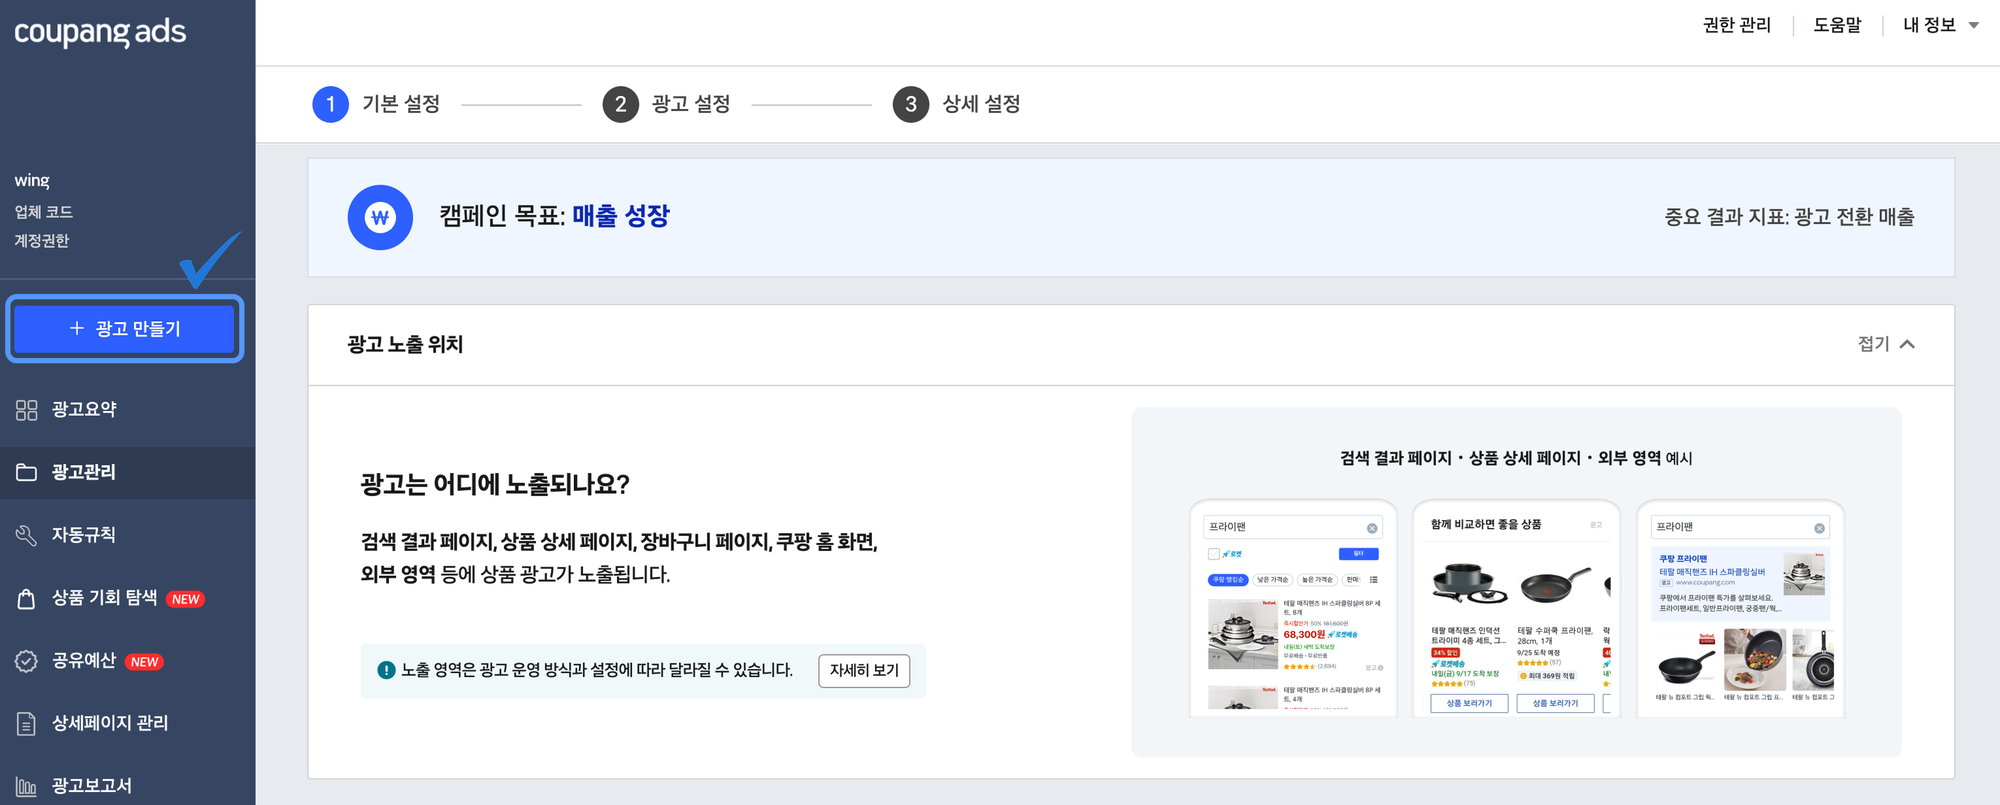Viewport: 2000px width, 805px height.
Task: Click the step 1 number circle
Action: click(x=331, y=104)
